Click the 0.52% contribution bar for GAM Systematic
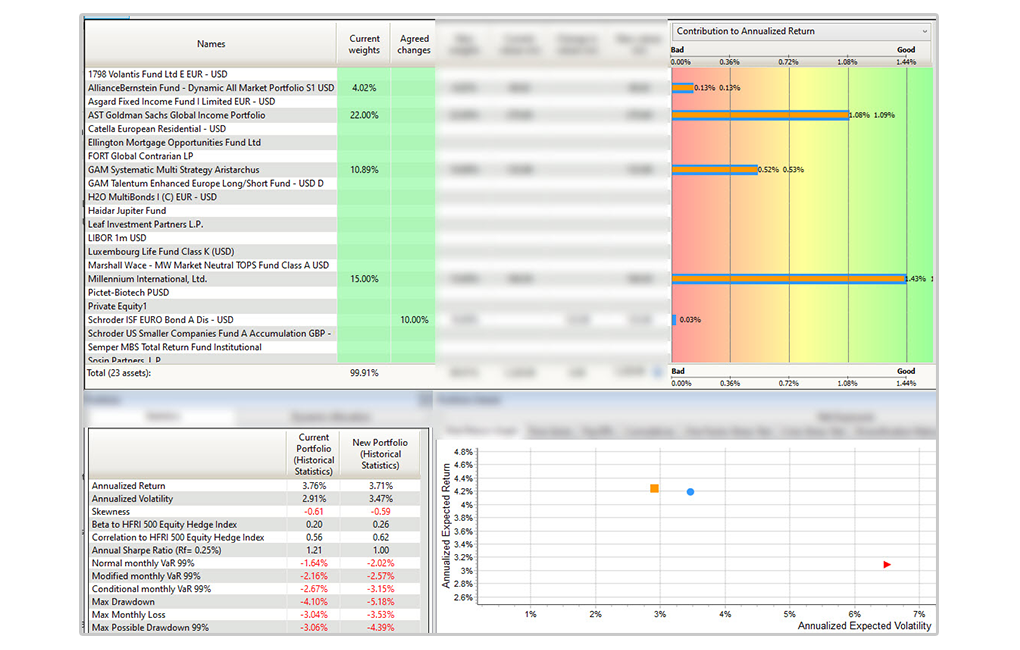 [x=714, y=170]
